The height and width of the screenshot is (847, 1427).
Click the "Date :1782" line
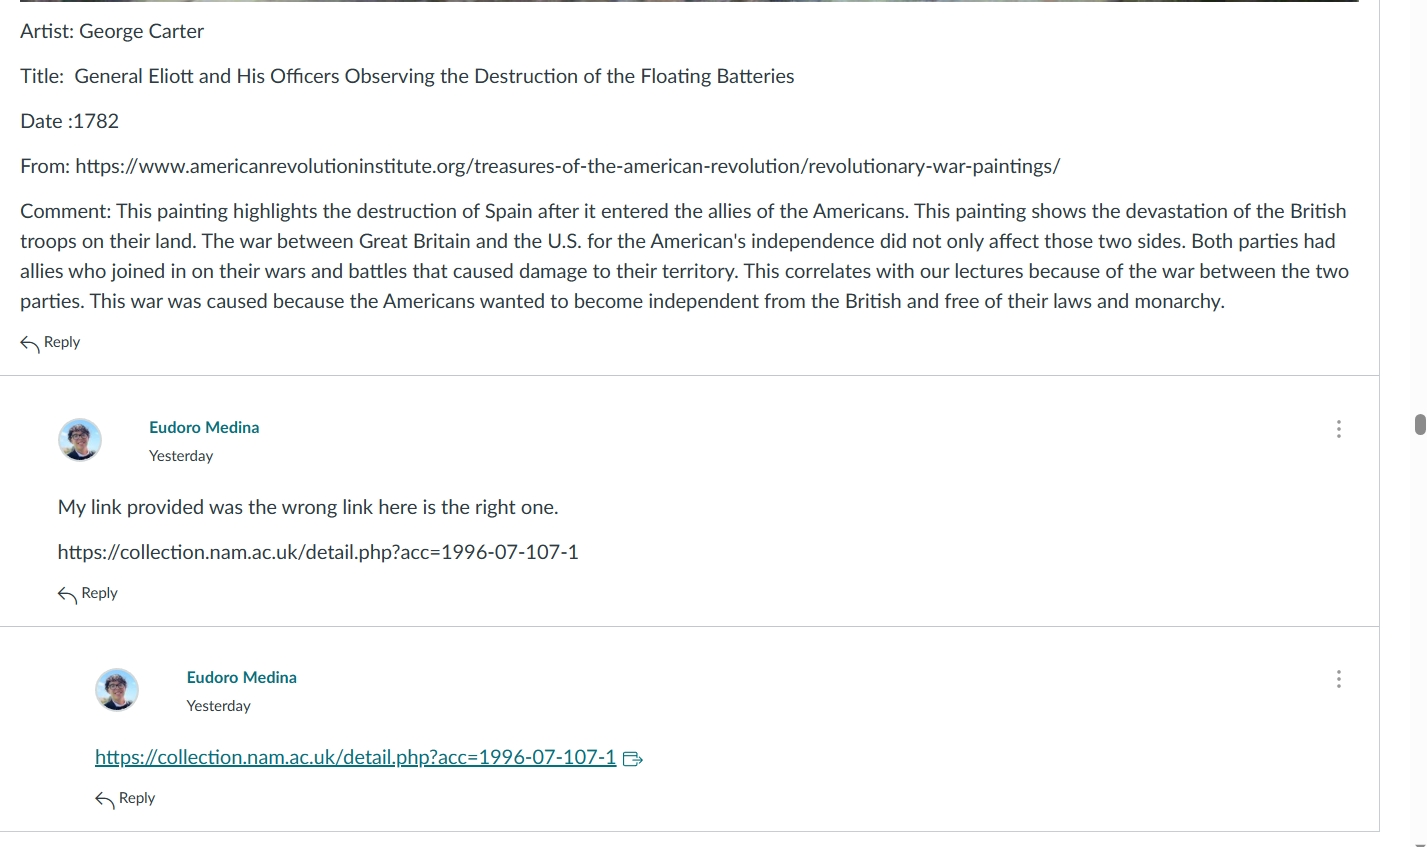[69, 121]
